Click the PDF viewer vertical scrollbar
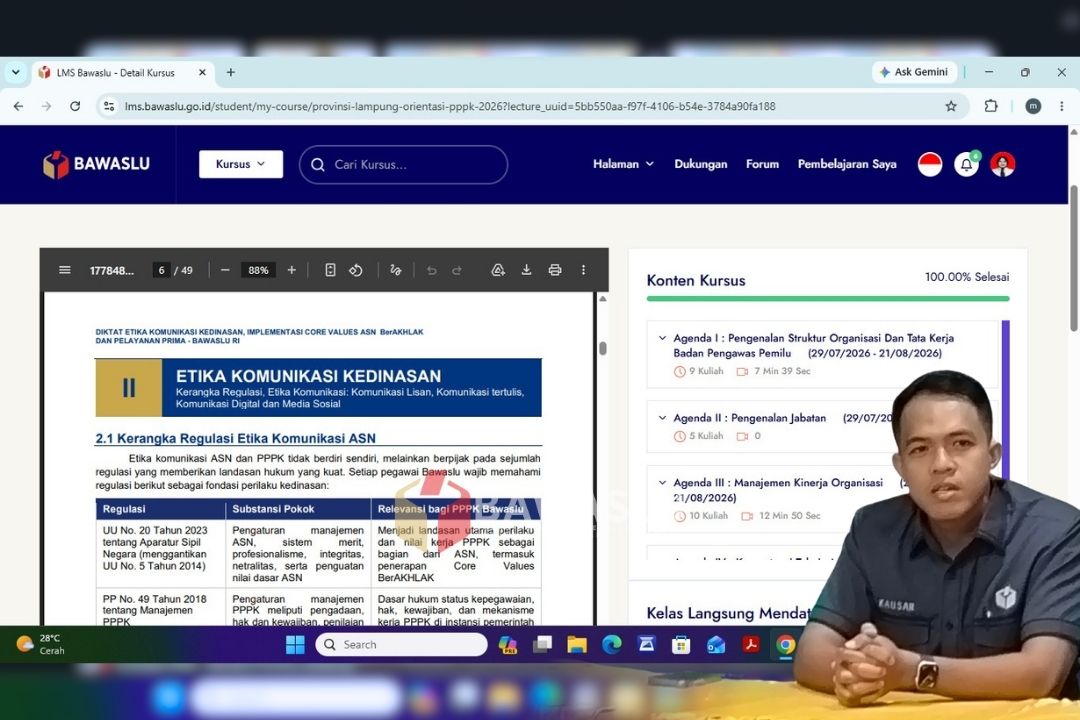 coord(603,349)
